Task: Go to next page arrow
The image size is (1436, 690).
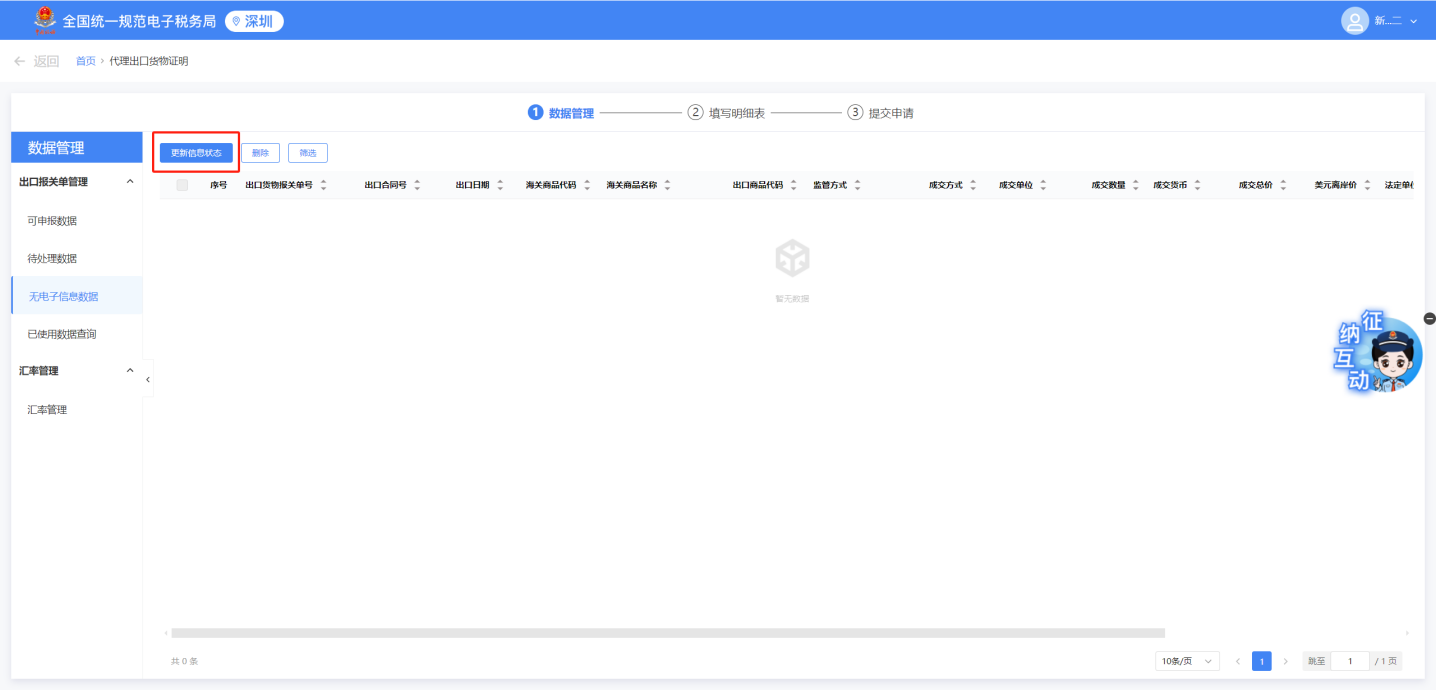Action: point(1285,661)
